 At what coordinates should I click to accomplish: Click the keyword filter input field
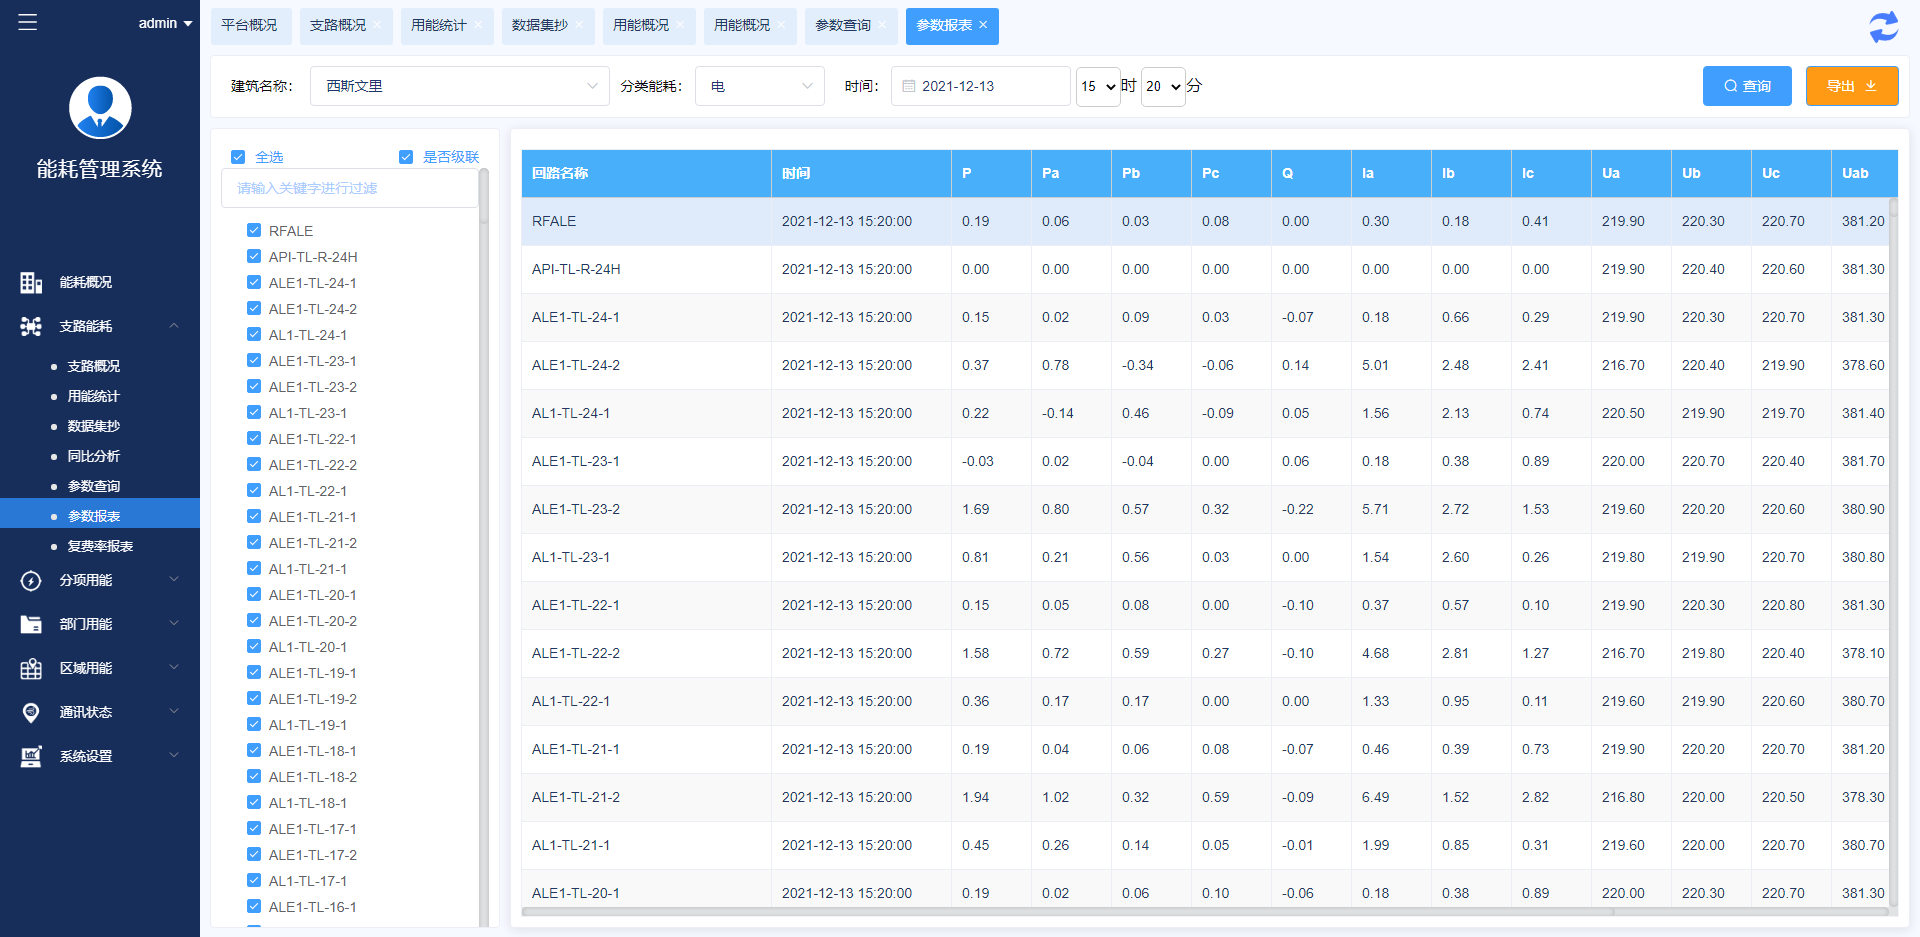pos(349,188)
